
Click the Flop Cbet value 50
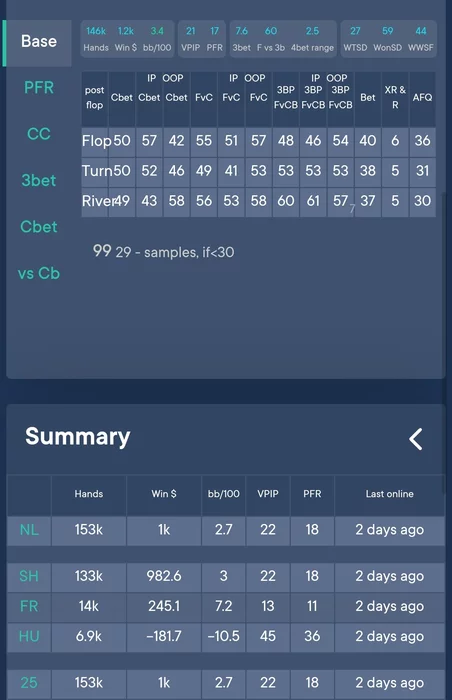(121, 141)
